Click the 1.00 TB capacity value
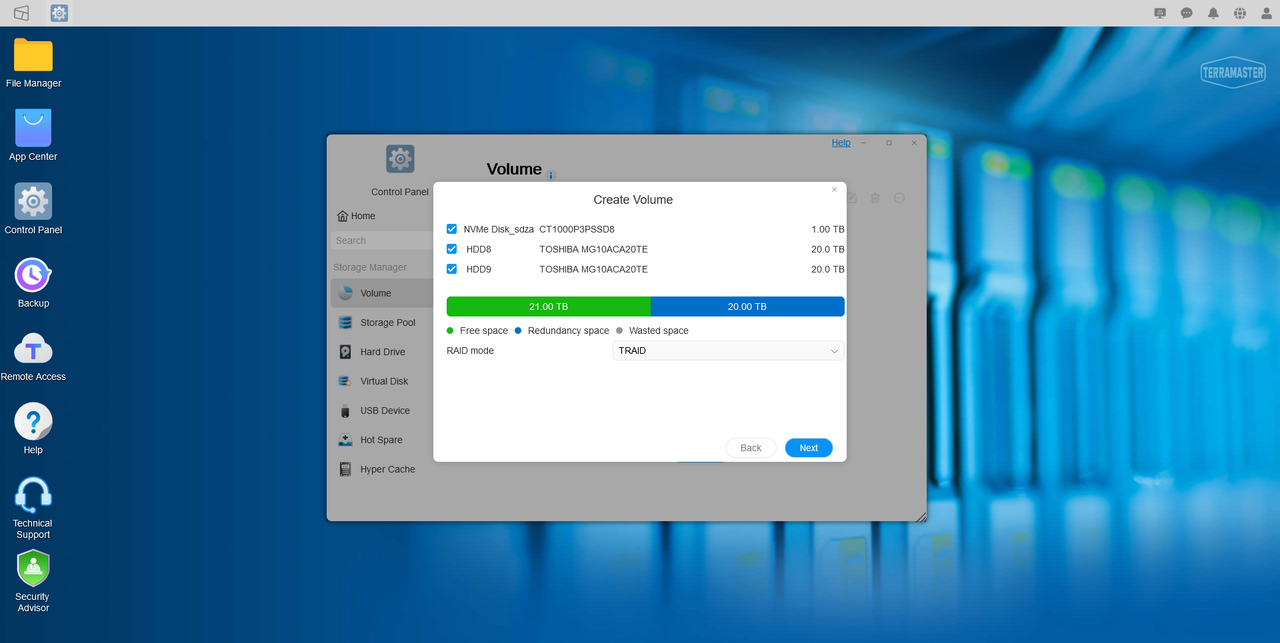The height and width of the screenshot is (643, 1280). tap(828, 229)
